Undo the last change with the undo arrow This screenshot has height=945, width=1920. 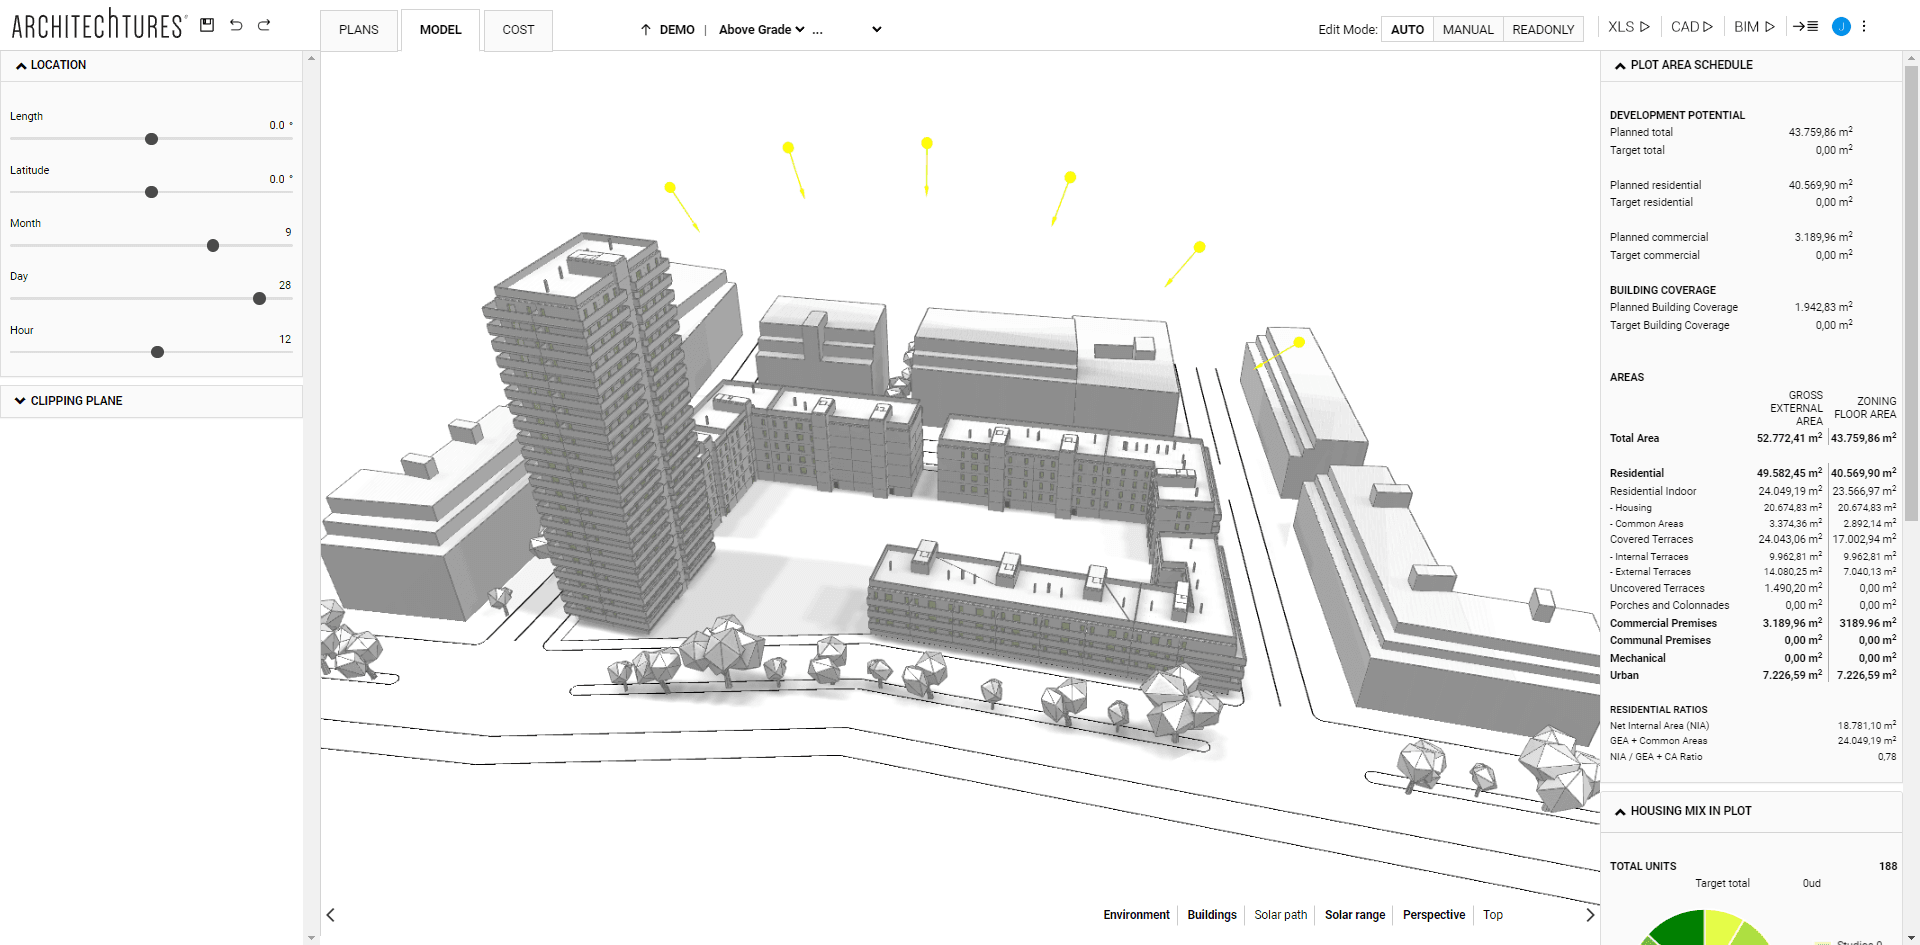[x=236, y=26]
